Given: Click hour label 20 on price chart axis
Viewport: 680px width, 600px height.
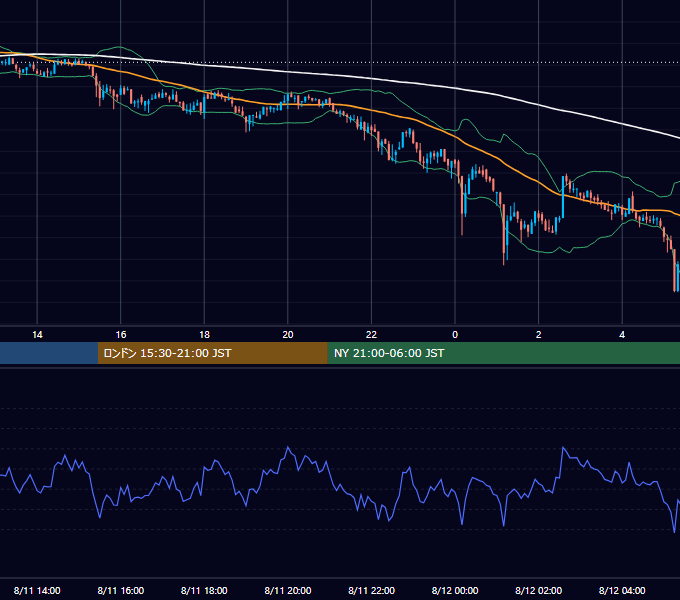Looking at the screenshot, I should [x=288, y=335].
